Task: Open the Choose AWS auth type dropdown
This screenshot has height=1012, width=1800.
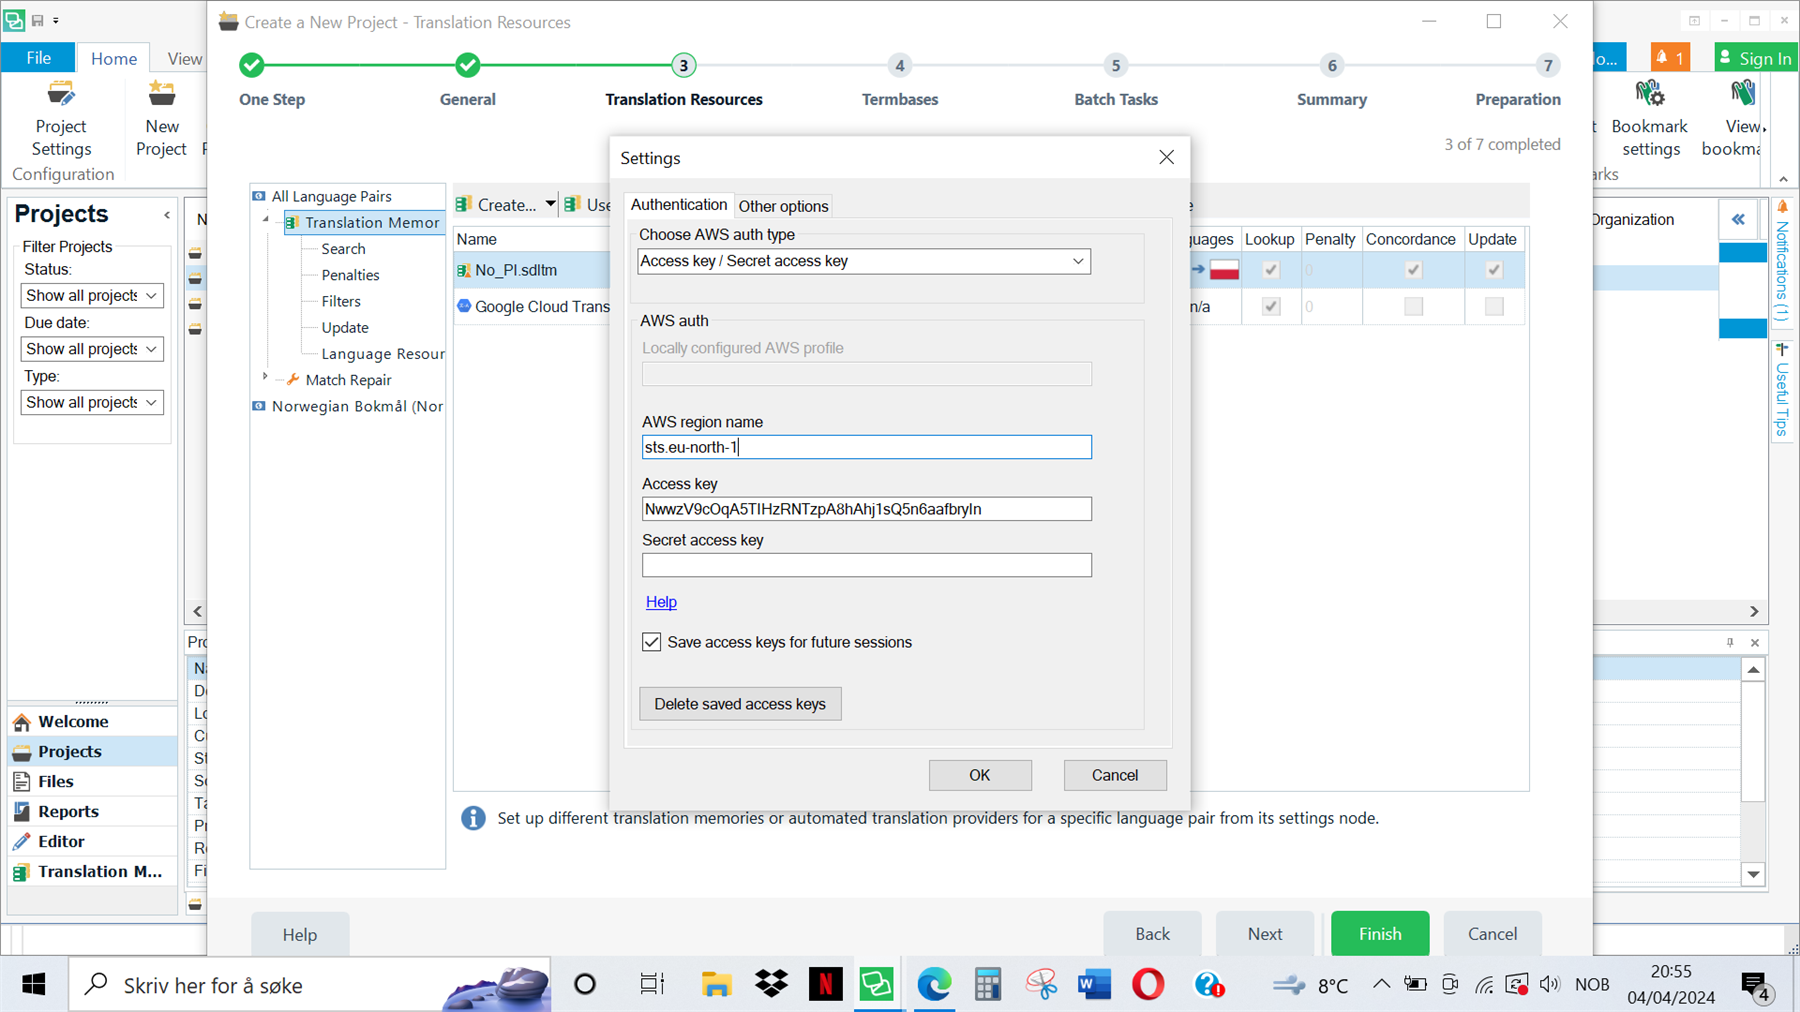Action: coord(864,261)
